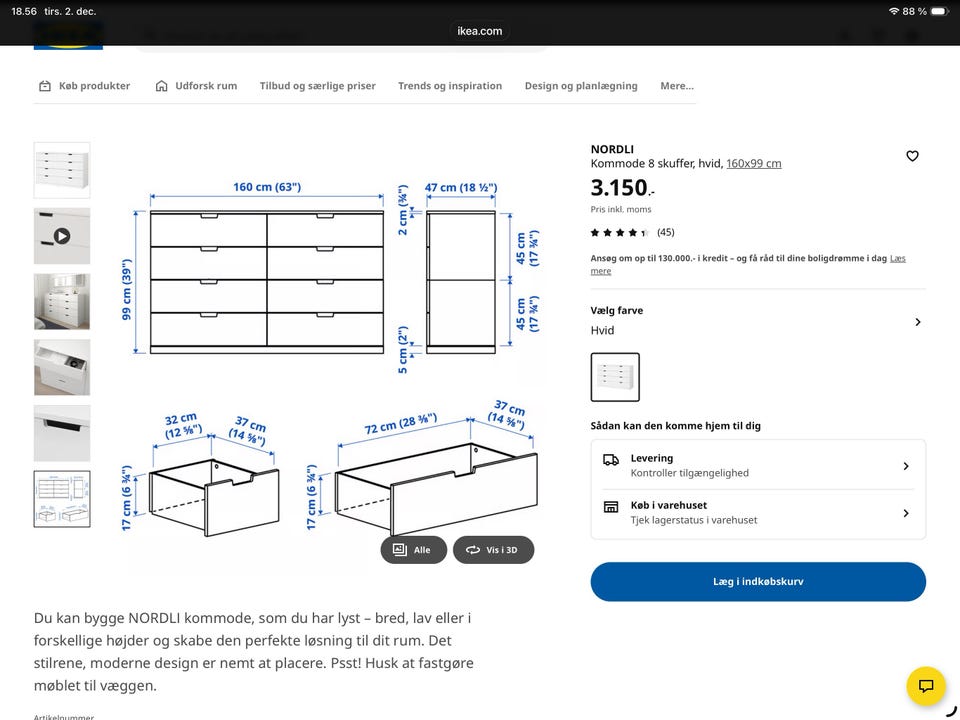This screenshot has width=960, height=720.
Task: Expand Levering availability row
Action: click(758, 466)
